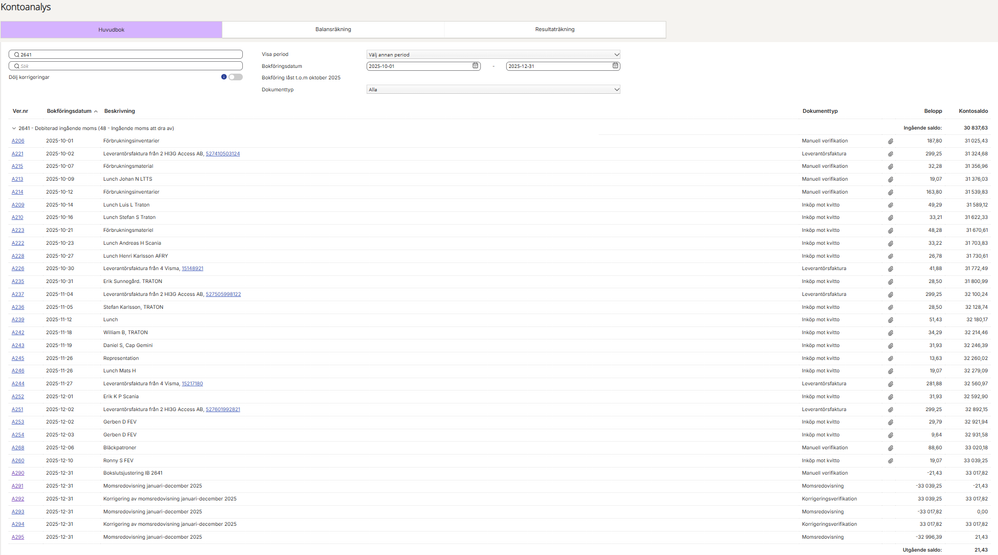The image size is (998, 555).
Task: Open Visma invoice link 15217180
Action: [x=192, y=384]
